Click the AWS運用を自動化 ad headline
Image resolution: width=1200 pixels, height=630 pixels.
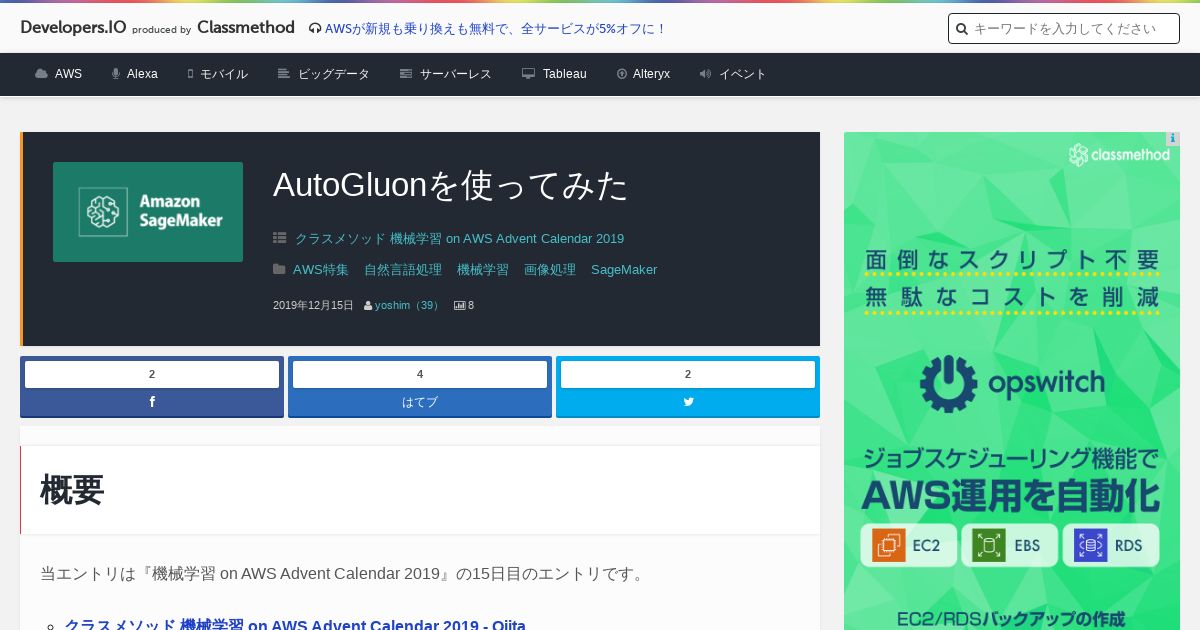tap(1011, 496)
